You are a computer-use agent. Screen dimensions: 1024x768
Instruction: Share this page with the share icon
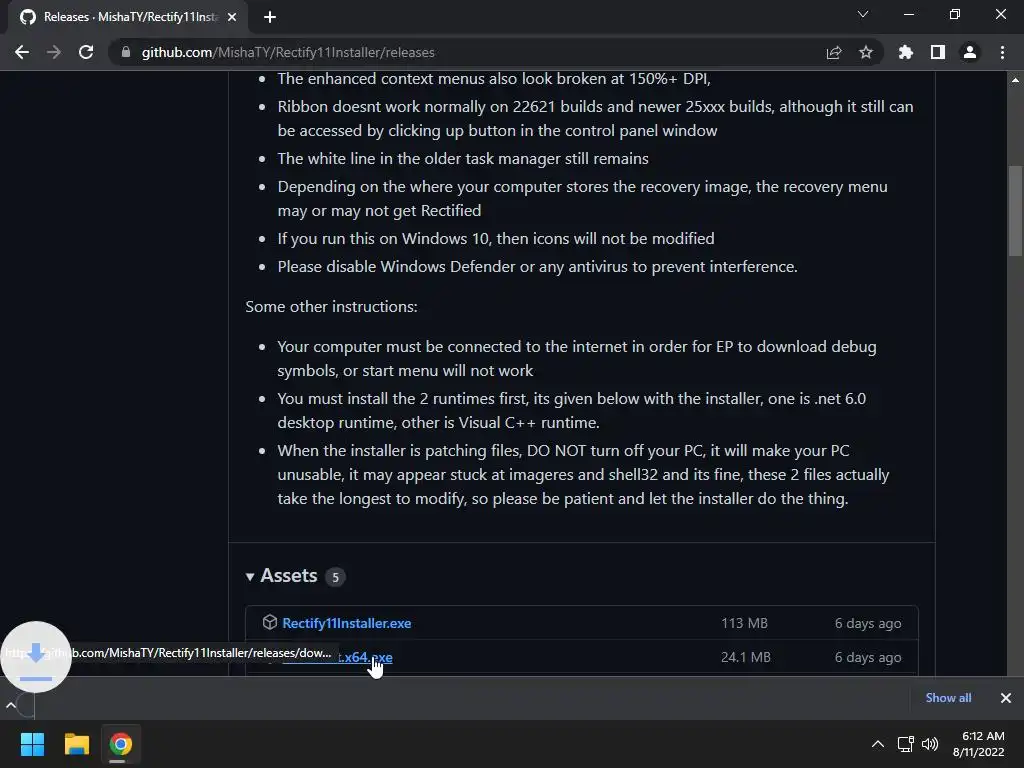pyautogui.click(x=834, y=52)
